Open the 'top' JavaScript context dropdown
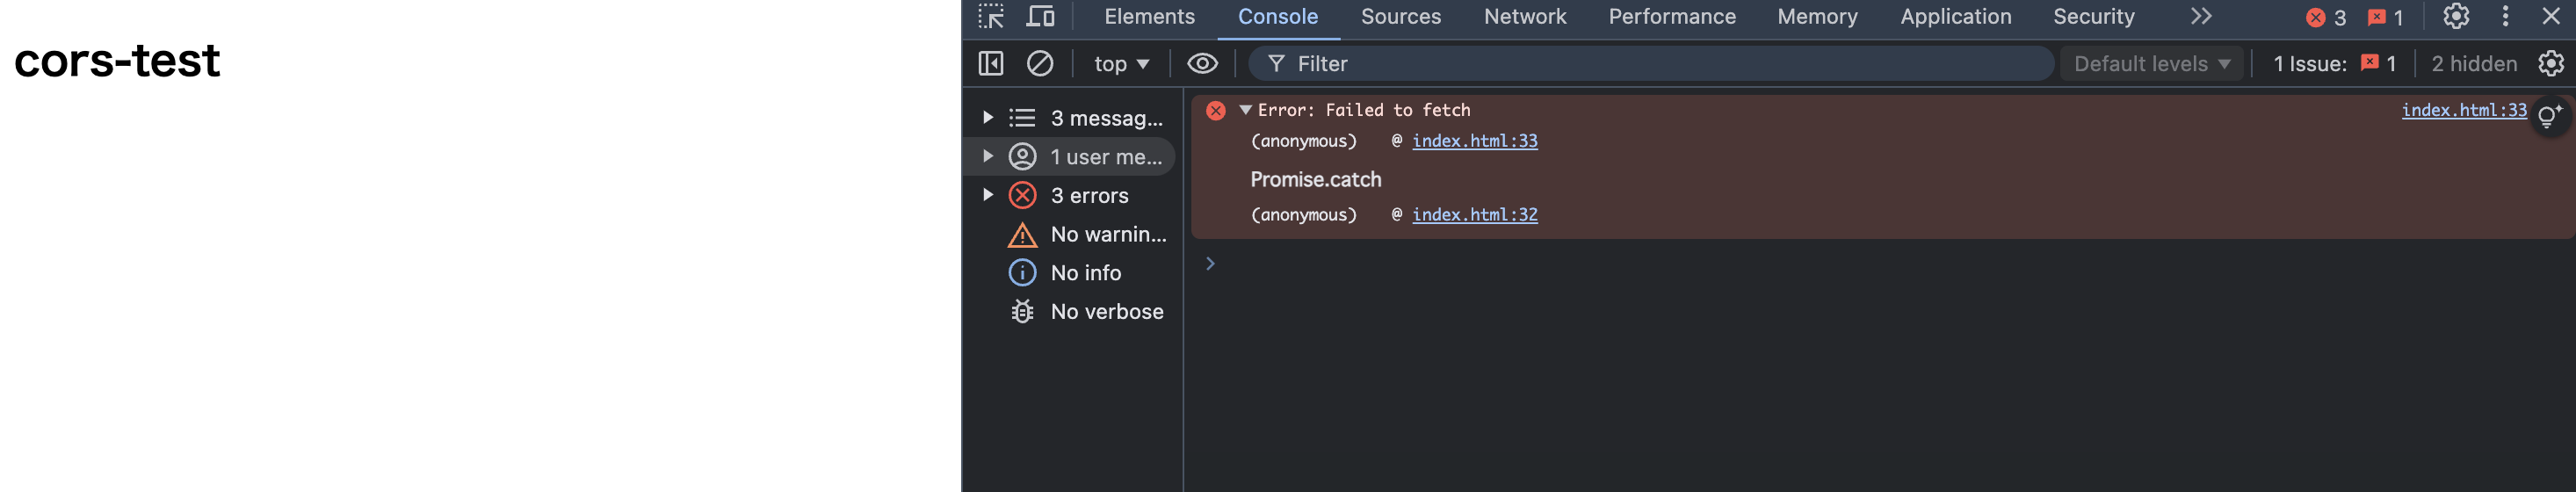2576x492 pixels. pyautogui.click(x=1121, y=64)
